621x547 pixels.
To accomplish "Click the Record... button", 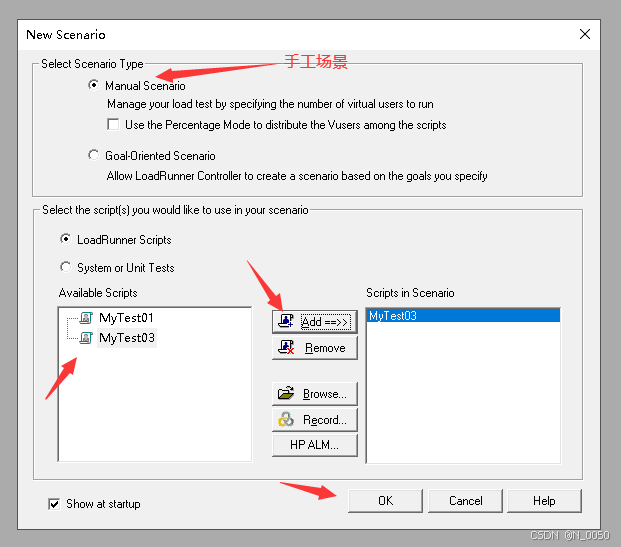I will (315, 419).
